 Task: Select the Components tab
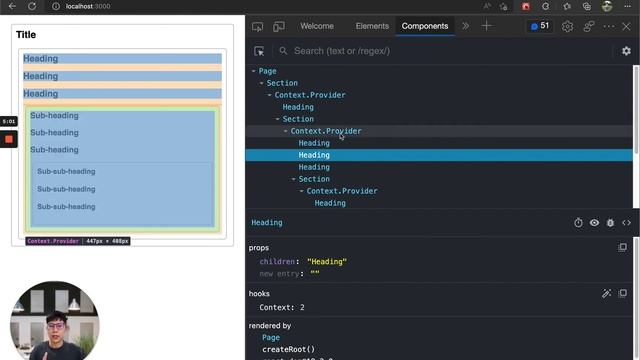(x=424, y=26)
